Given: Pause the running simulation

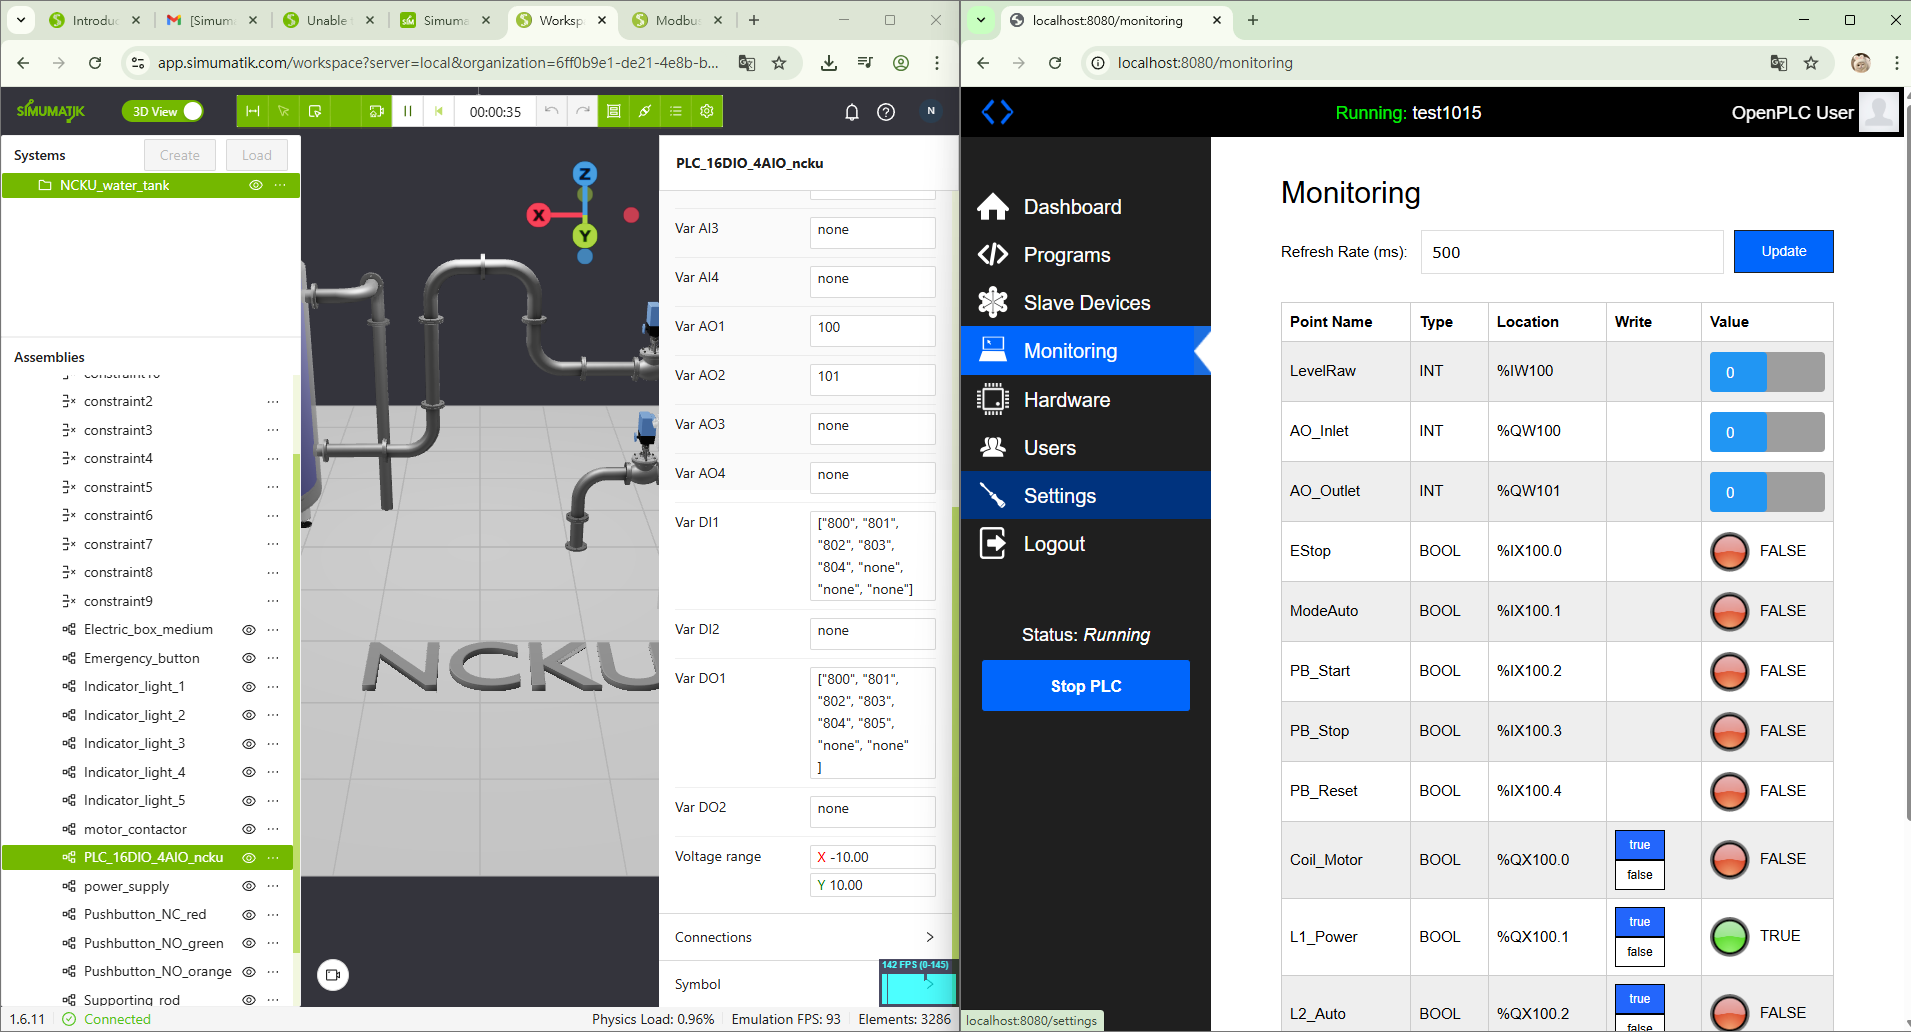Looking at the screenshot, I should [407, 111].
